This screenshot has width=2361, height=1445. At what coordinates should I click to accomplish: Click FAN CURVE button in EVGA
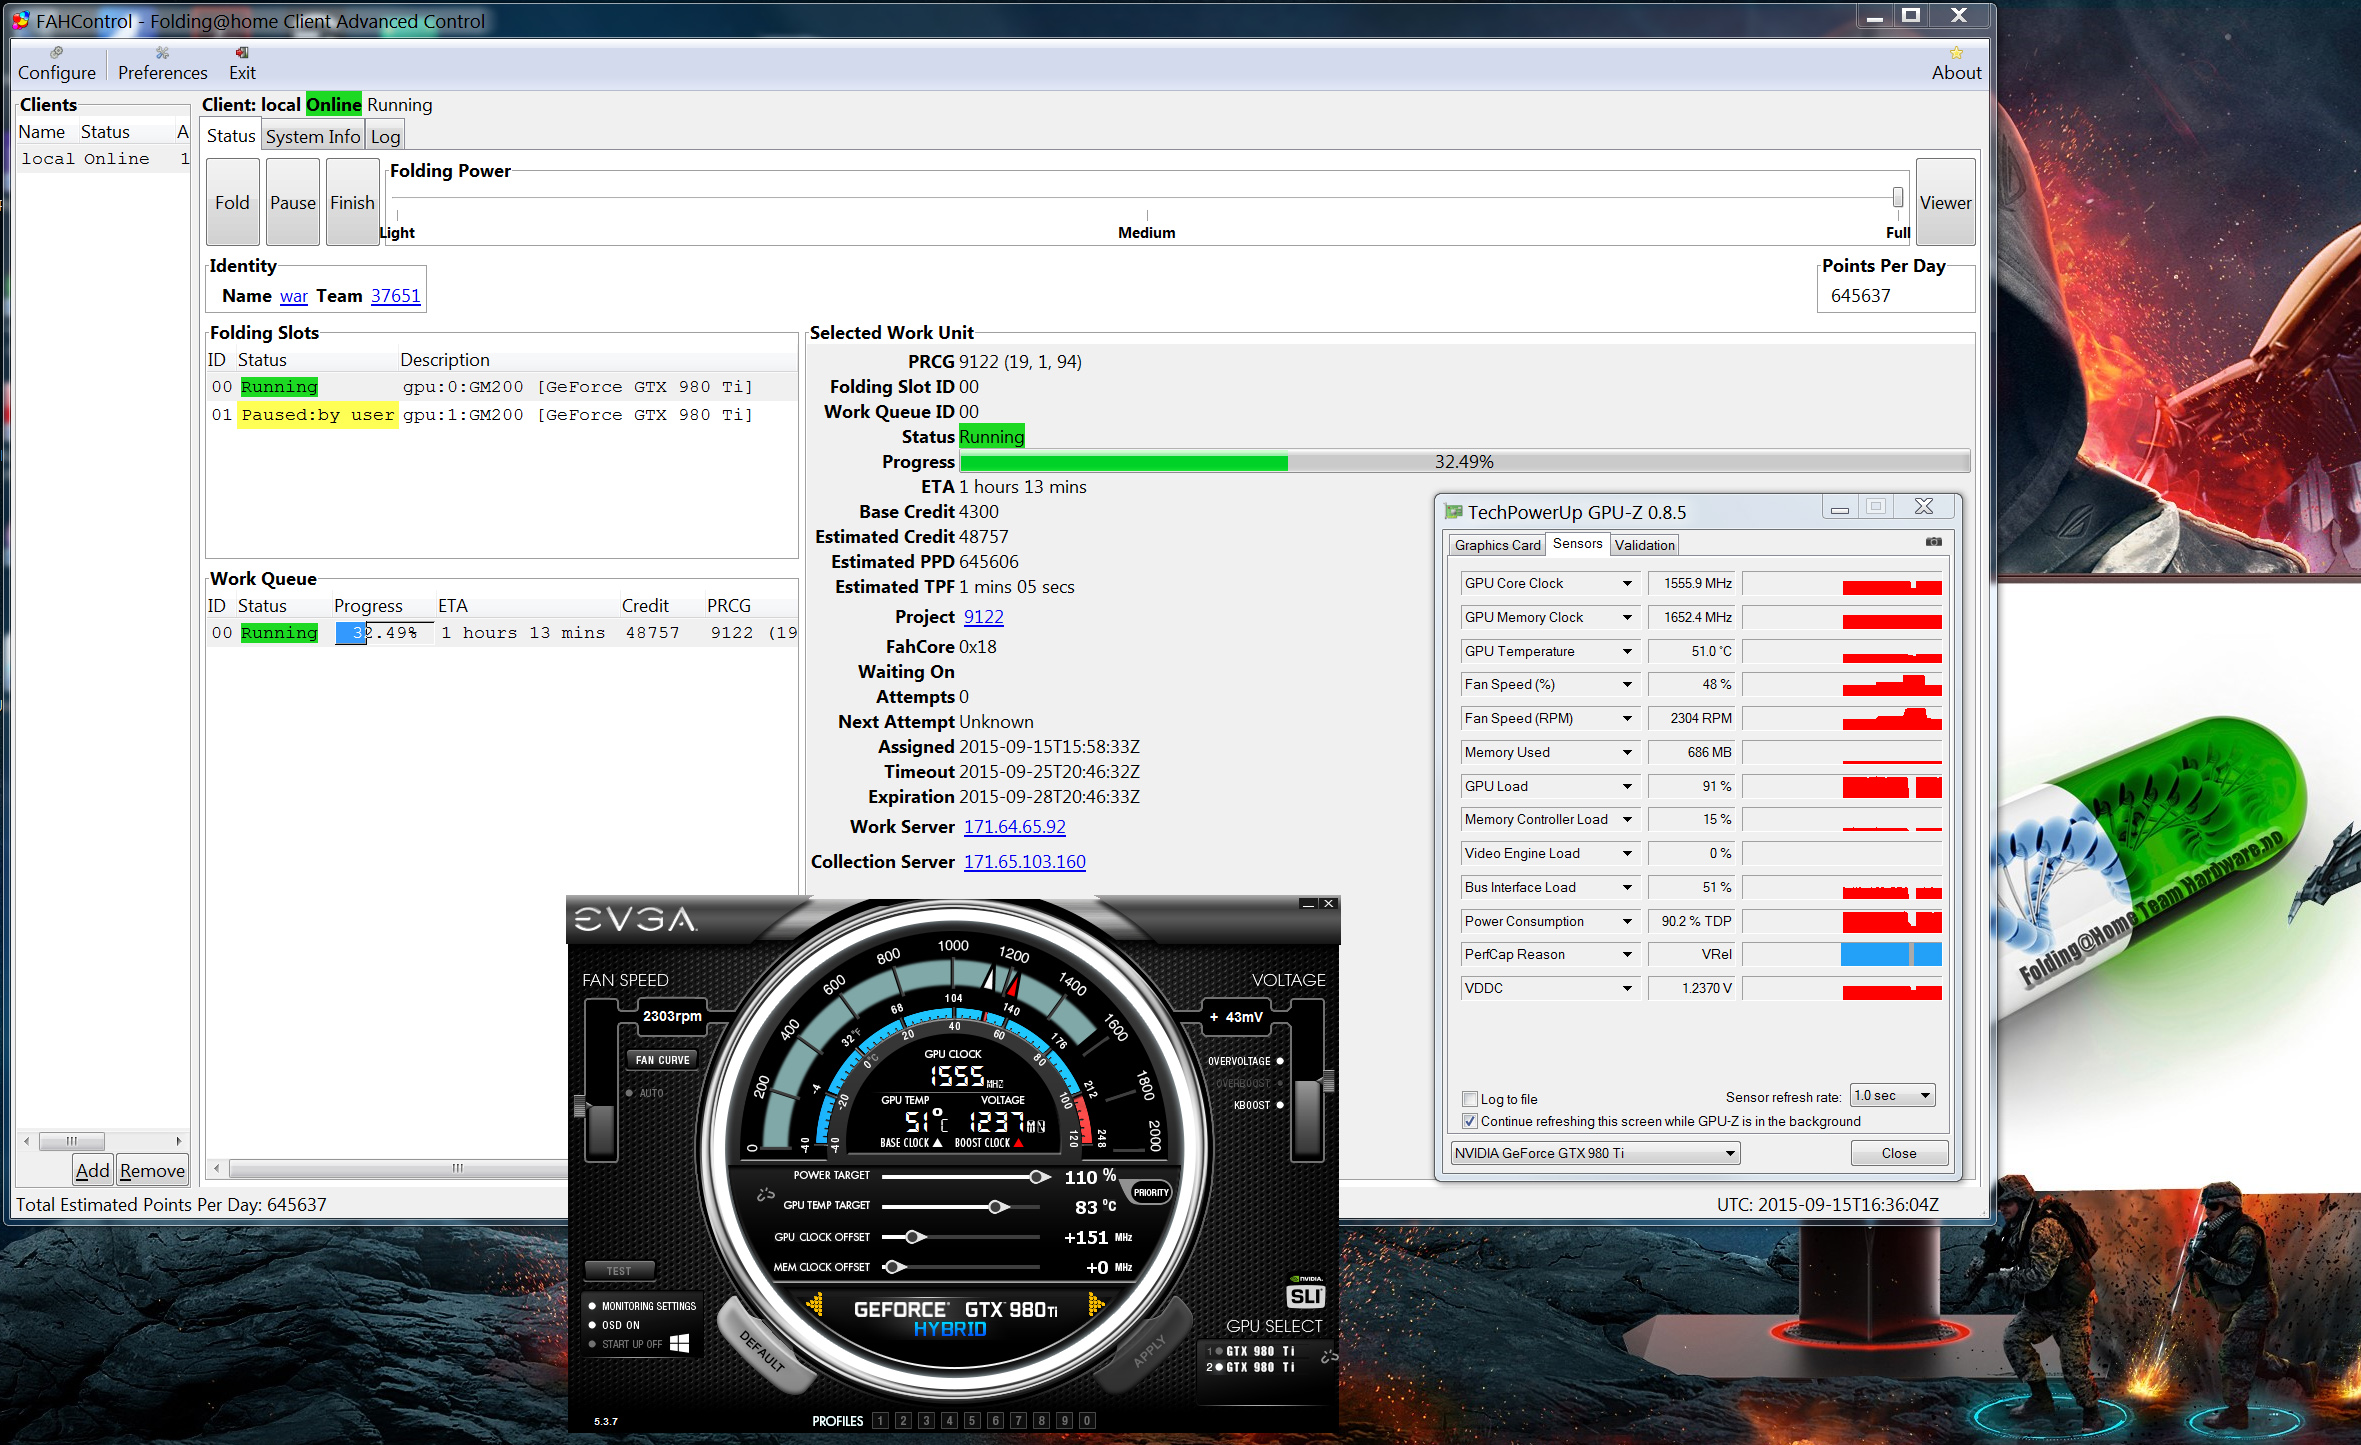coord(662,1060)
